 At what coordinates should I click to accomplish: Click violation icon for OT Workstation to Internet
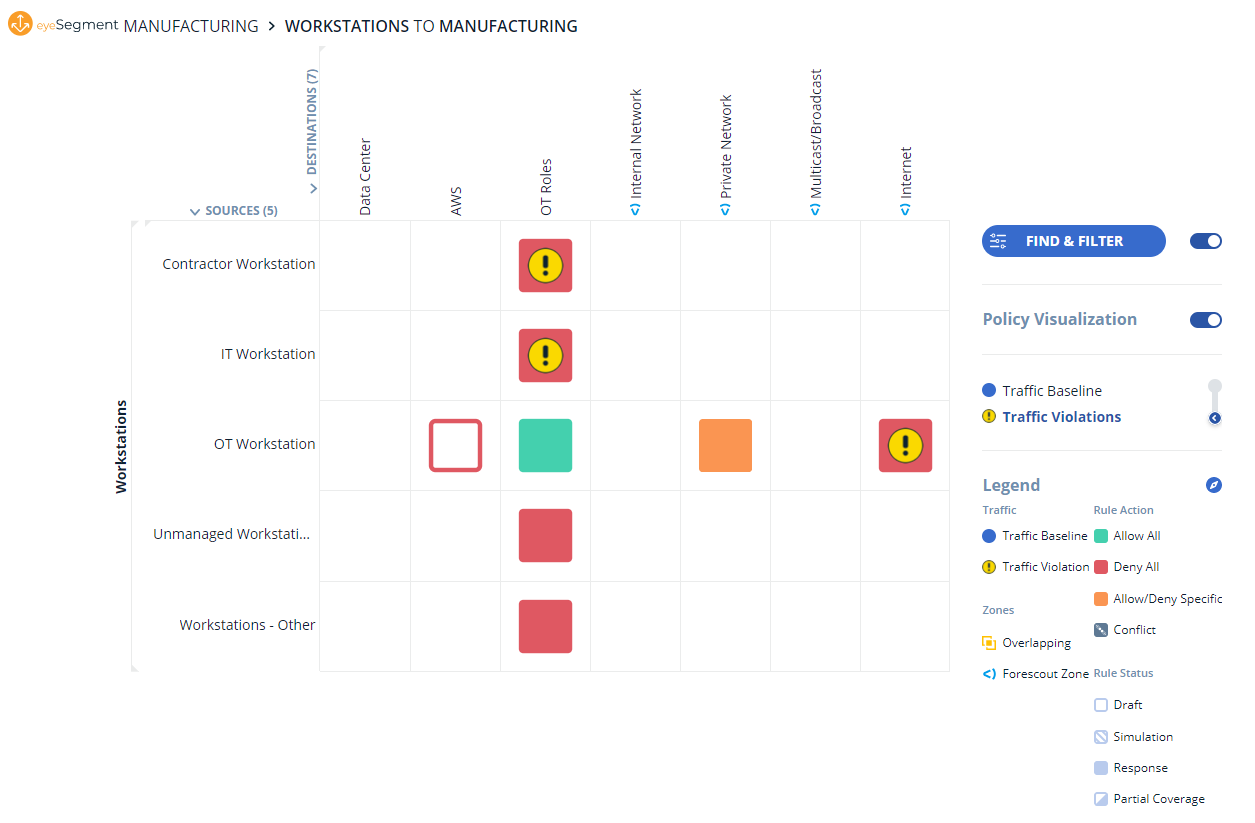point(905,445)
